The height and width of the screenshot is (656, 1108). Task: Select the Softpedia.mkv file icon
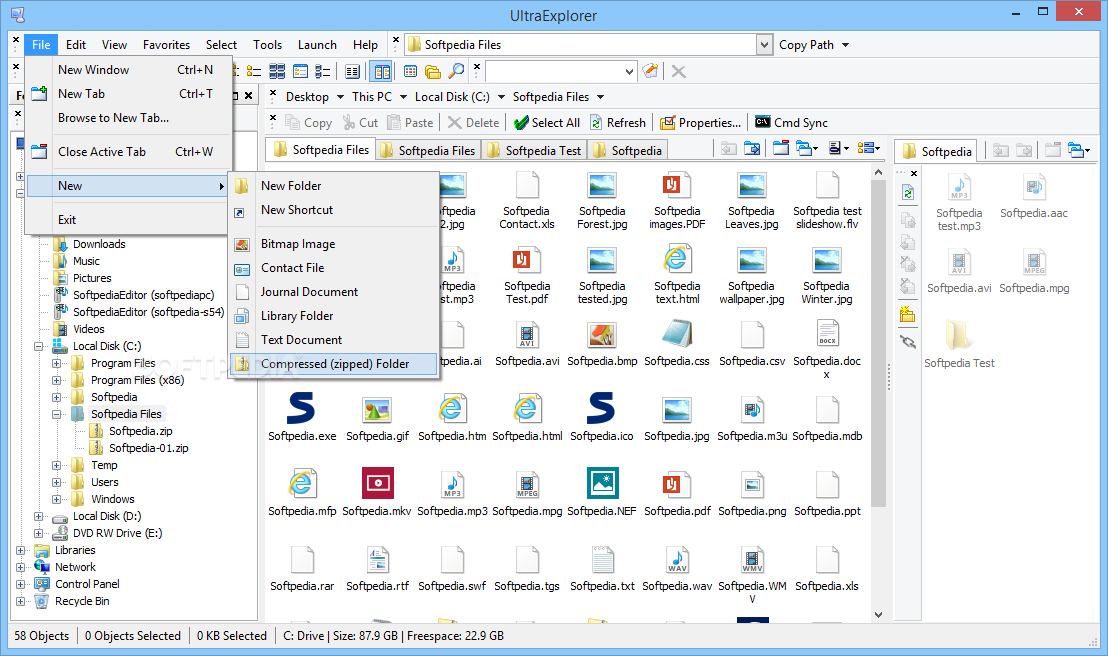pos(377,484)
